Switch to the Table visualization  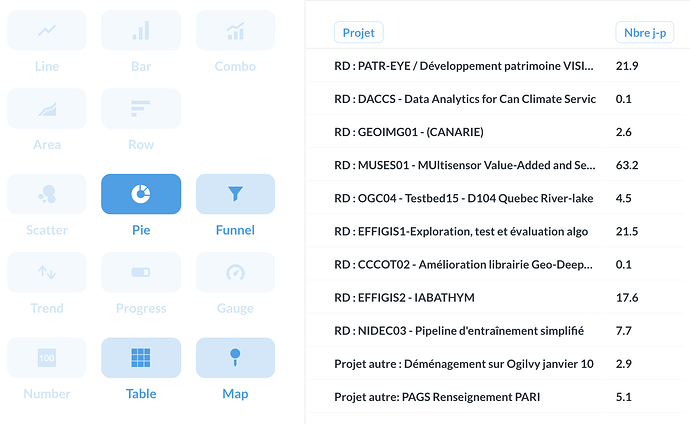point(141,358)
